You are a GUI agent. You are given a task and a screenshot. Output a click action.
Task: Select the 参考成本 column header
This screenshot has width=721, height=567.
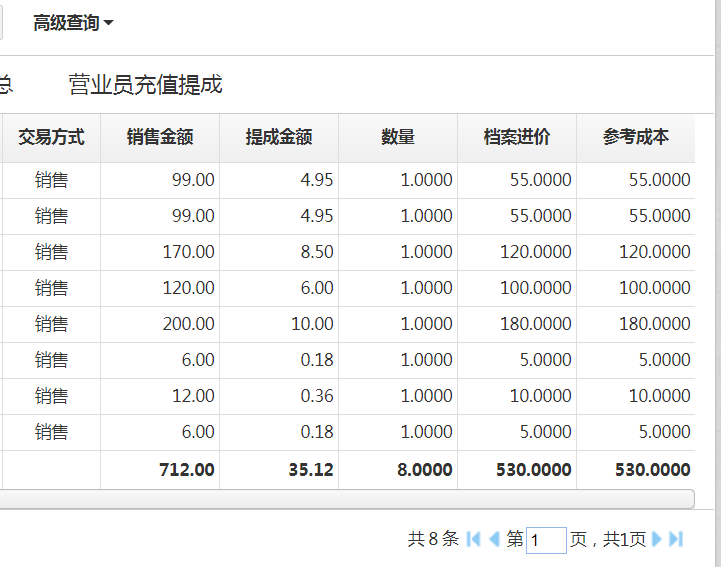pyautogui.click(x=636, y=138)
